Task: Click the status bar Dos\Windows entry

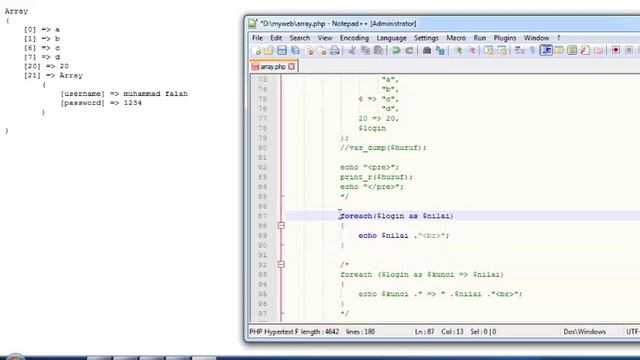Action: [584, 332]
